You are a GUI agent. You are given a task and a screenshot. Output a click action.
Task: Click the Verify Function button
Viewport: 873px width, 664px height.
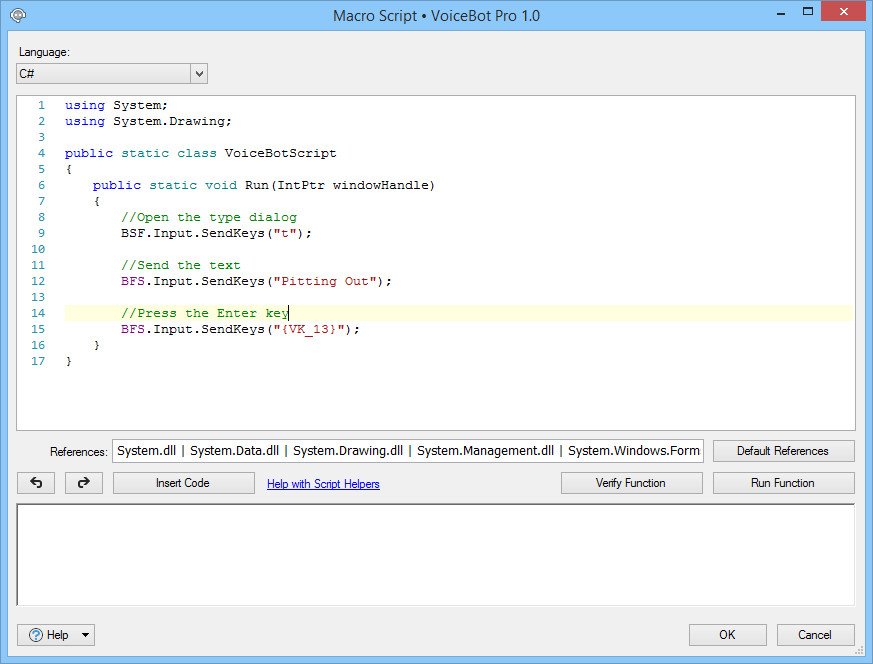click(631, 483)
